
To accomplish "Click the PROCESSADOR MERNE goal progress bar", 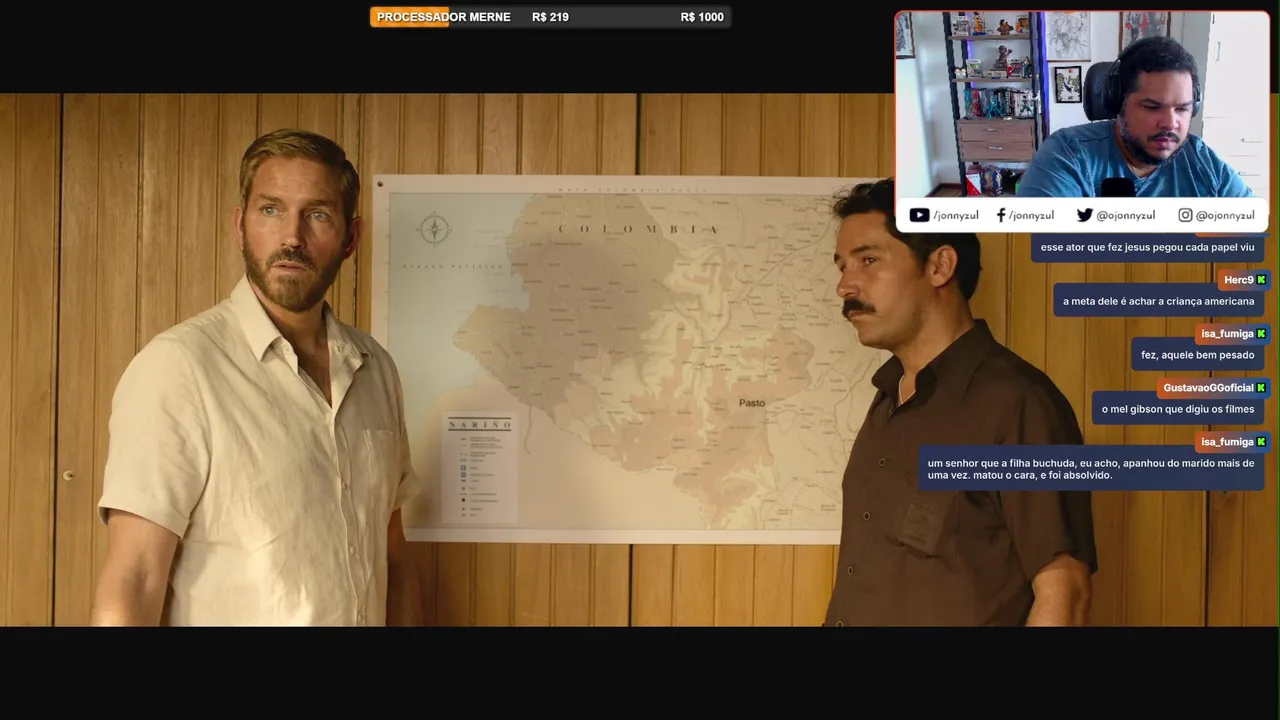I will (550, 17).
